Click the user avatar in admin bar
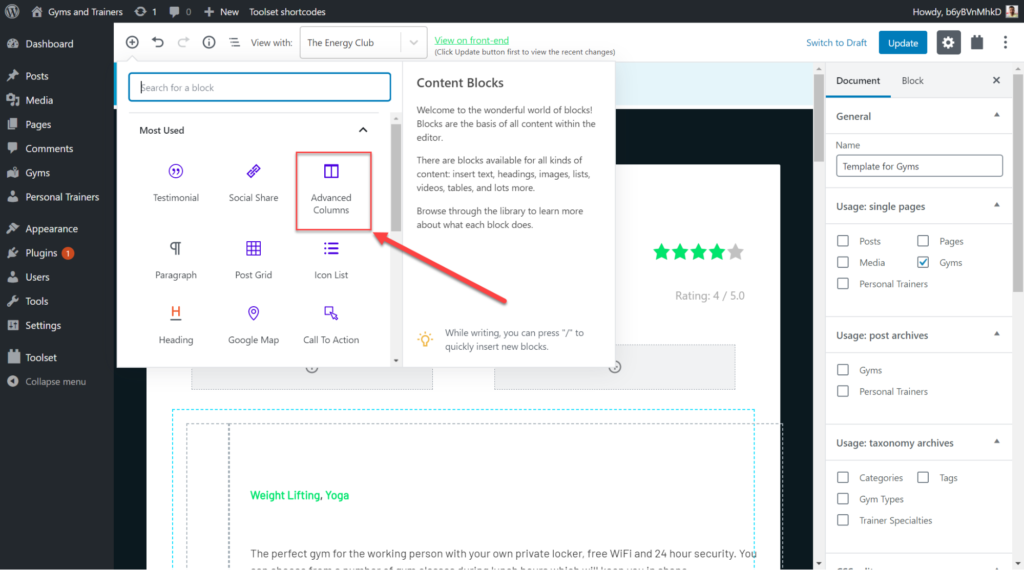Screen dimensions: 1024x570 1012,12
